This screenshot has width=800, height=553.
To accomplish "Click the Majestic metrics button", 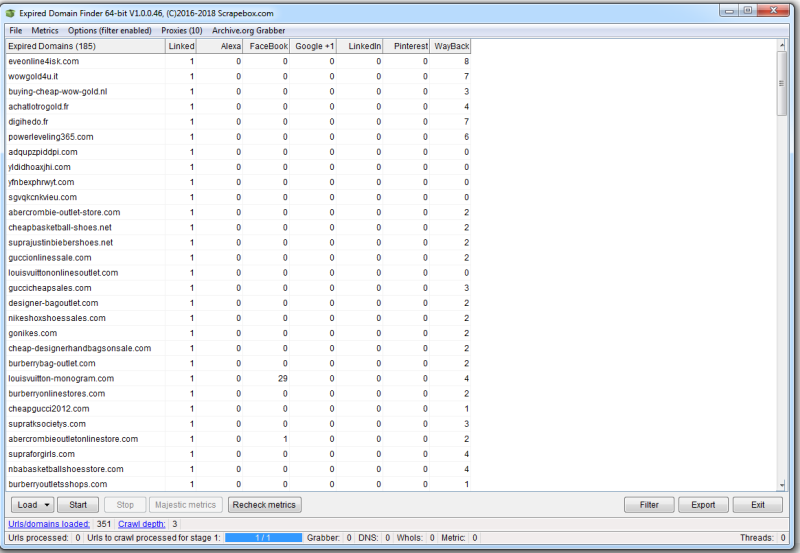I will click(x=186, y=505).
